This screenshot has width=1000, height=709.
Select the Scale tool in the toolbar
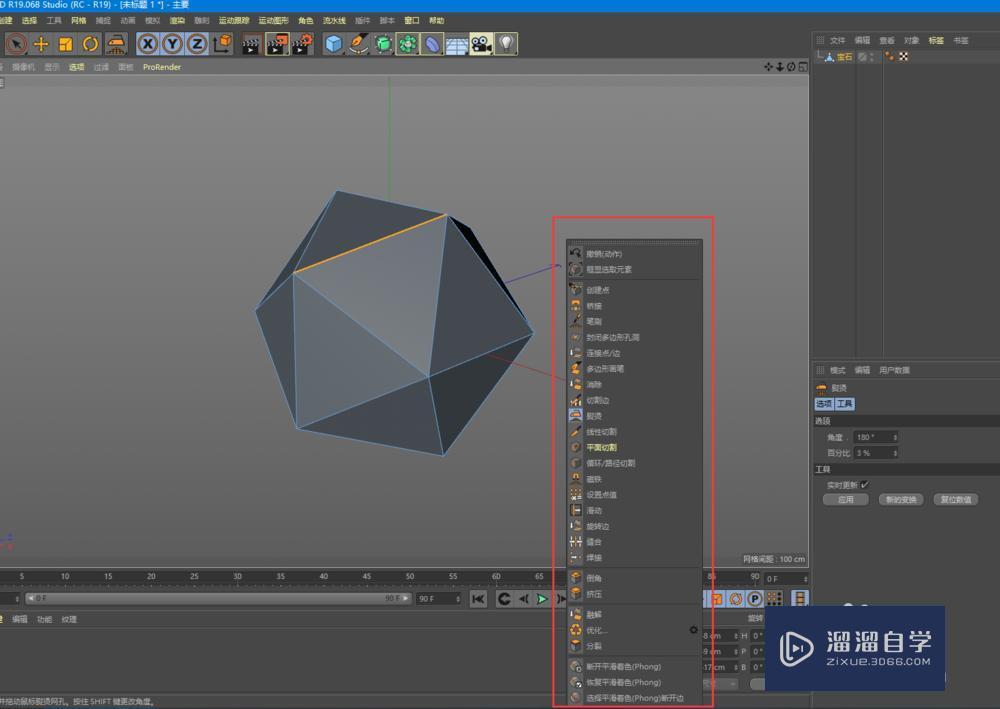coord(65,44)
